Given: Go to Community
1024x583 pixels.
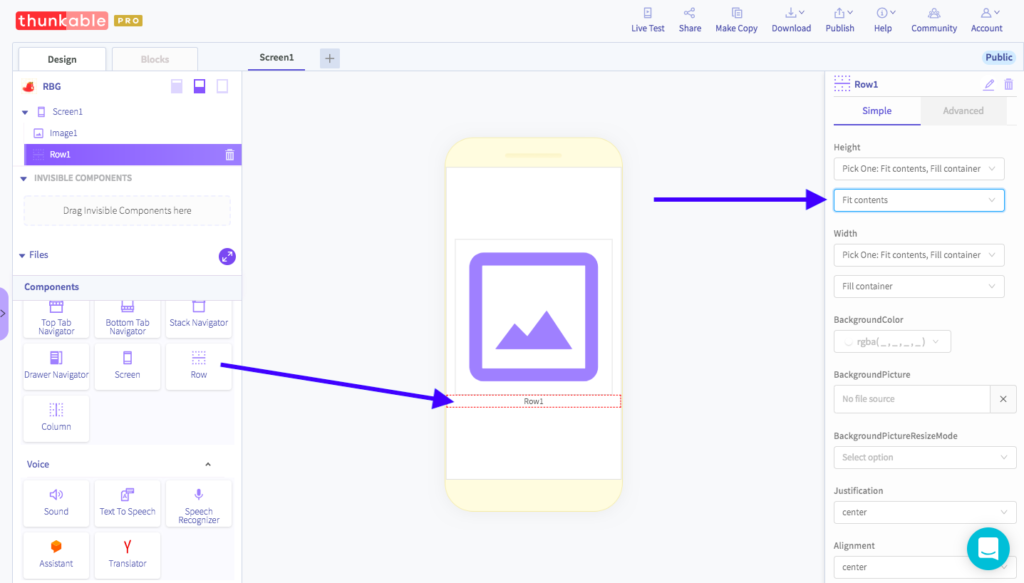Looking at the screenshot, I should 934,20.
